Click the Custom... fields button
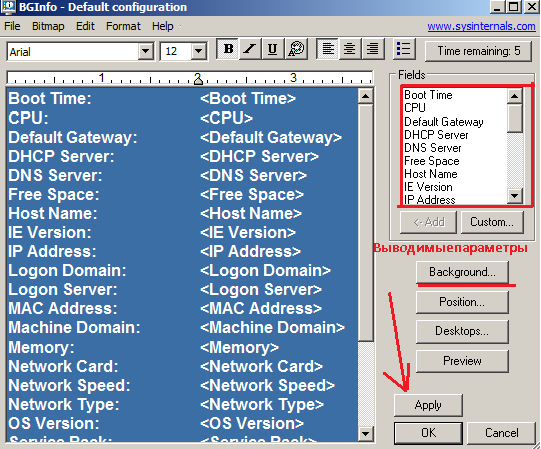This screenshot has height=449, width=541. coord(492,222)
